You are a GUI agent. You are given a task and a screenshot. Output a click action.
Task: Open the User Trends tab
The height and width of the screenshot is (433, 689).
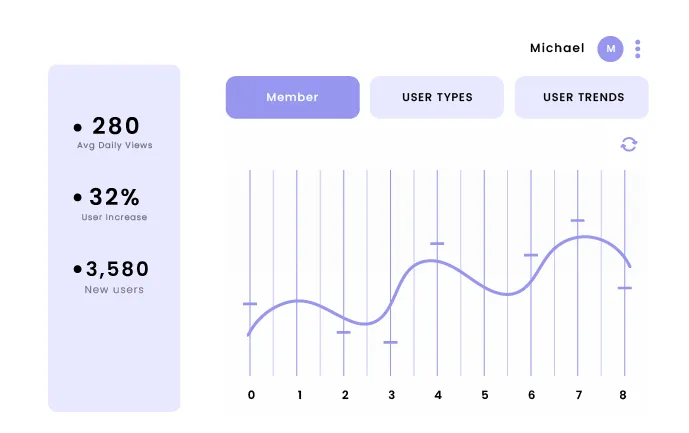[582, 97]
